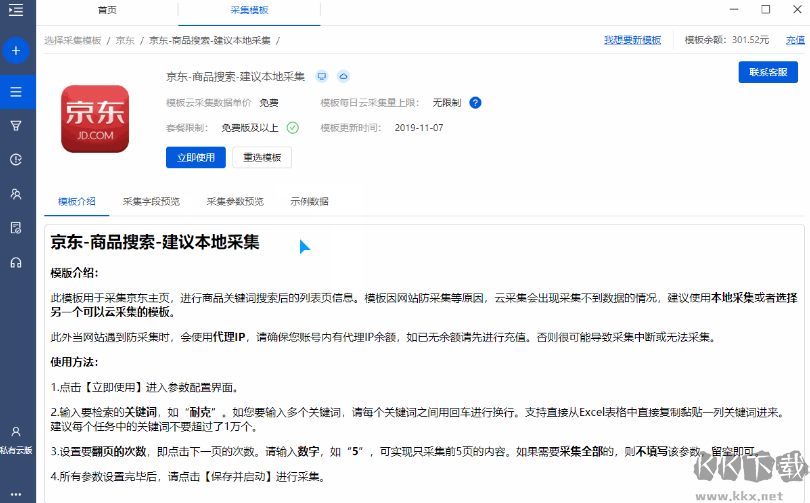Go to 选择采集模板 breadcrumb
Image resolution: width=810 pixels, height=503 pixels.
pyautogui.click(x=73, y=40)
